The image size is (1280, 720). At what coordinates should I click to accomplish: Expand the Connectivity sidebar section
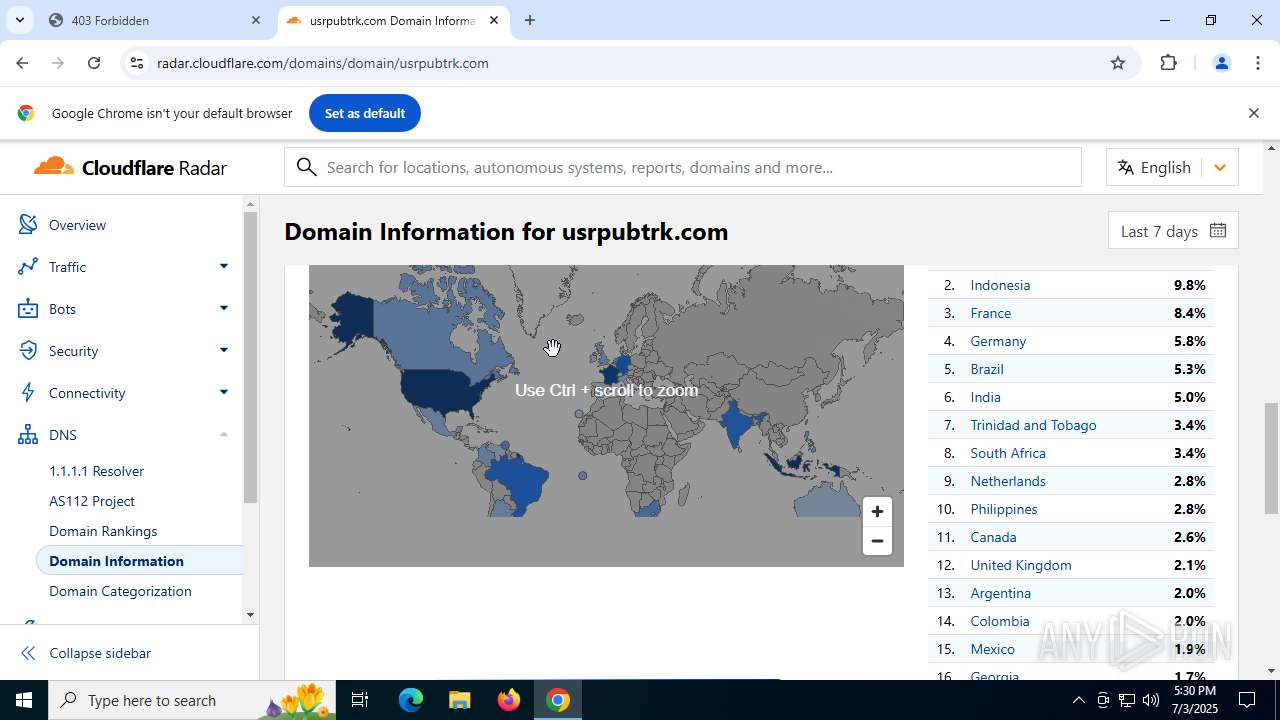pyautogui.click(x=224, y=392)
